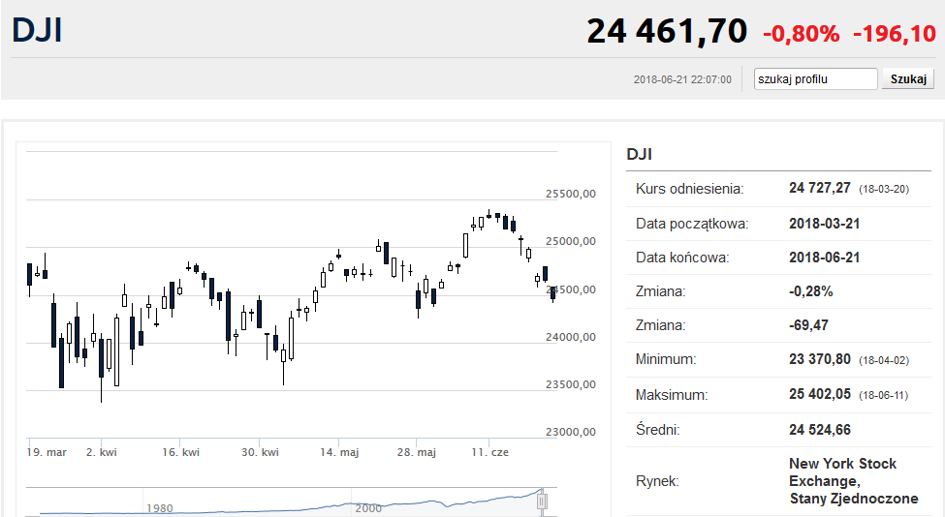Click the 2000 label in the navigator timeline
Viewport: 945px width, 517px height.
pos(368,509)
